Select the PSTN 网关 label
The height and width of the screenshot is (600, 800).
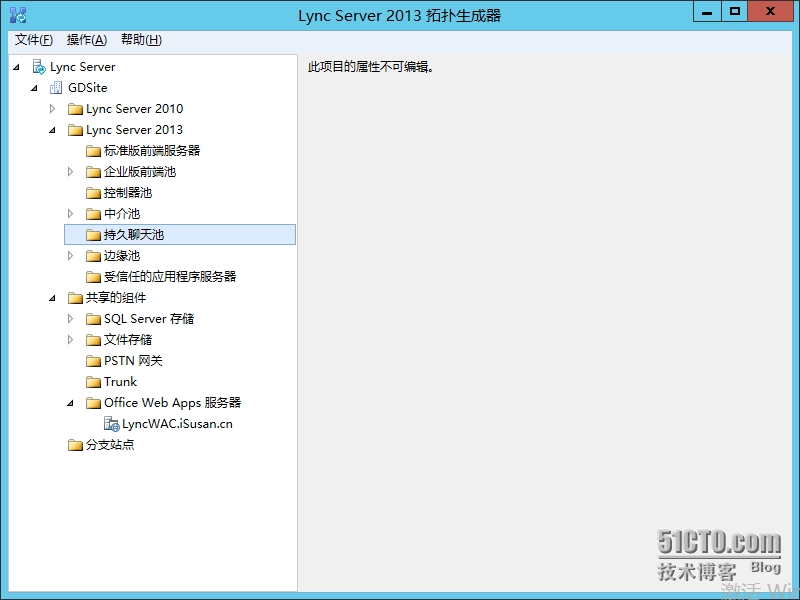pos(133,361)
